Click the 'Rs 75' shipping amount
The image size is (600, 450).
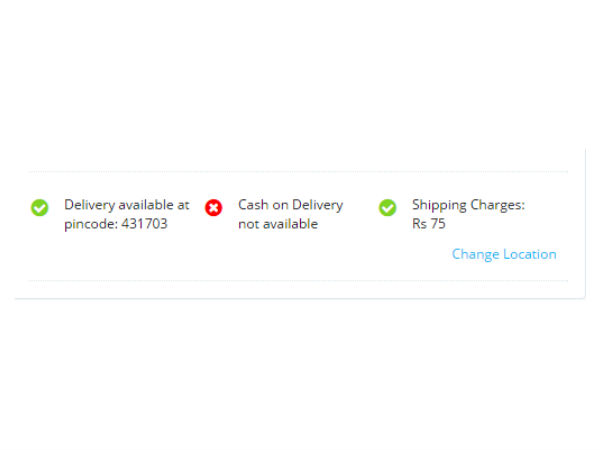click(x=429, y=223)
